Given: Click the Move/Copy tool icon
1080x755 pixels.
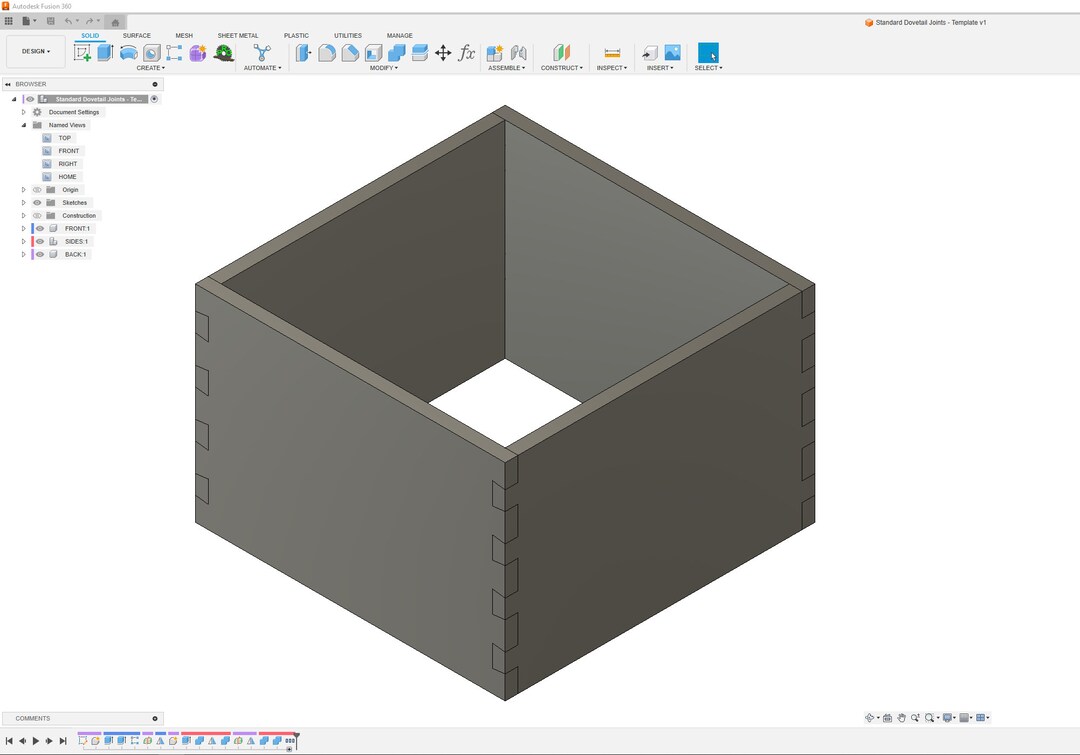Looking at the screenshot, I should pyautogui.click(x=444, y=52).
